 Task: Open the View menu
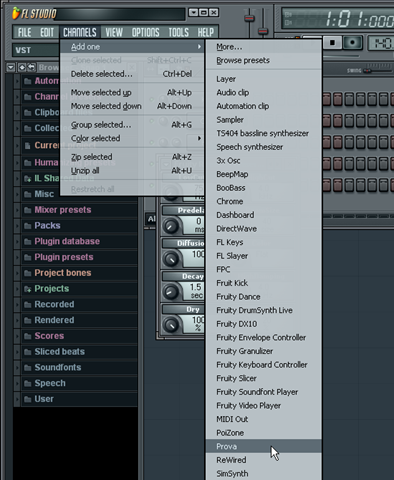[x=114, y=32]
